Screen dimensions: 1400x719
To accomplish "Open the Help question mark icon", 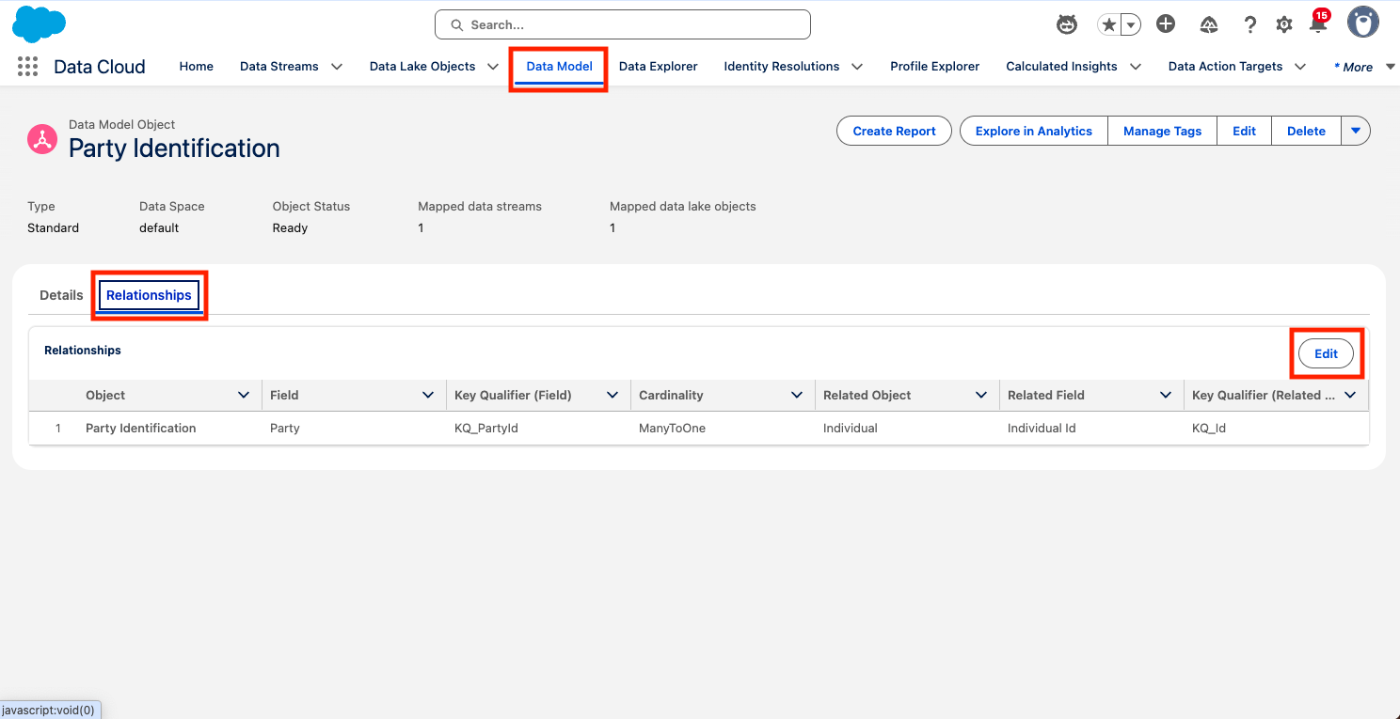I will tap(1250, 25).
